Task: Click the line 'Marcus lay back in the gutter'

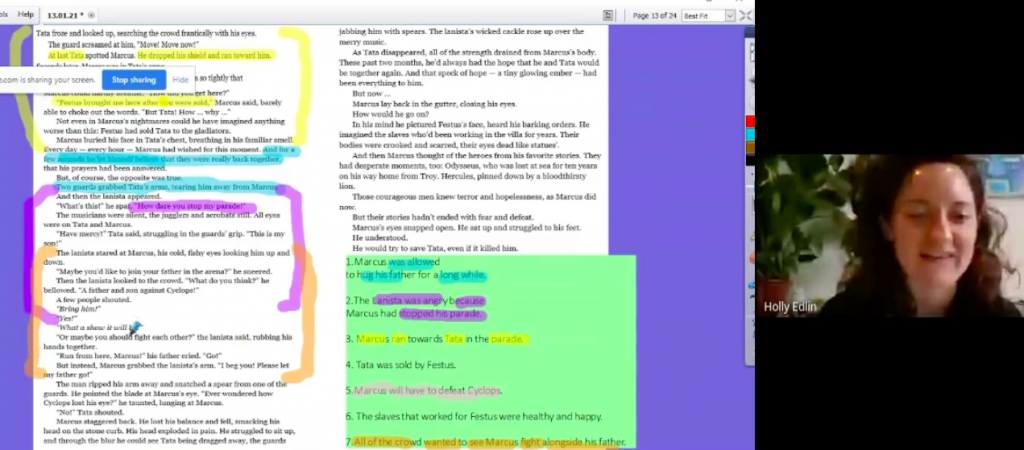Action: [x=434, y=104]
